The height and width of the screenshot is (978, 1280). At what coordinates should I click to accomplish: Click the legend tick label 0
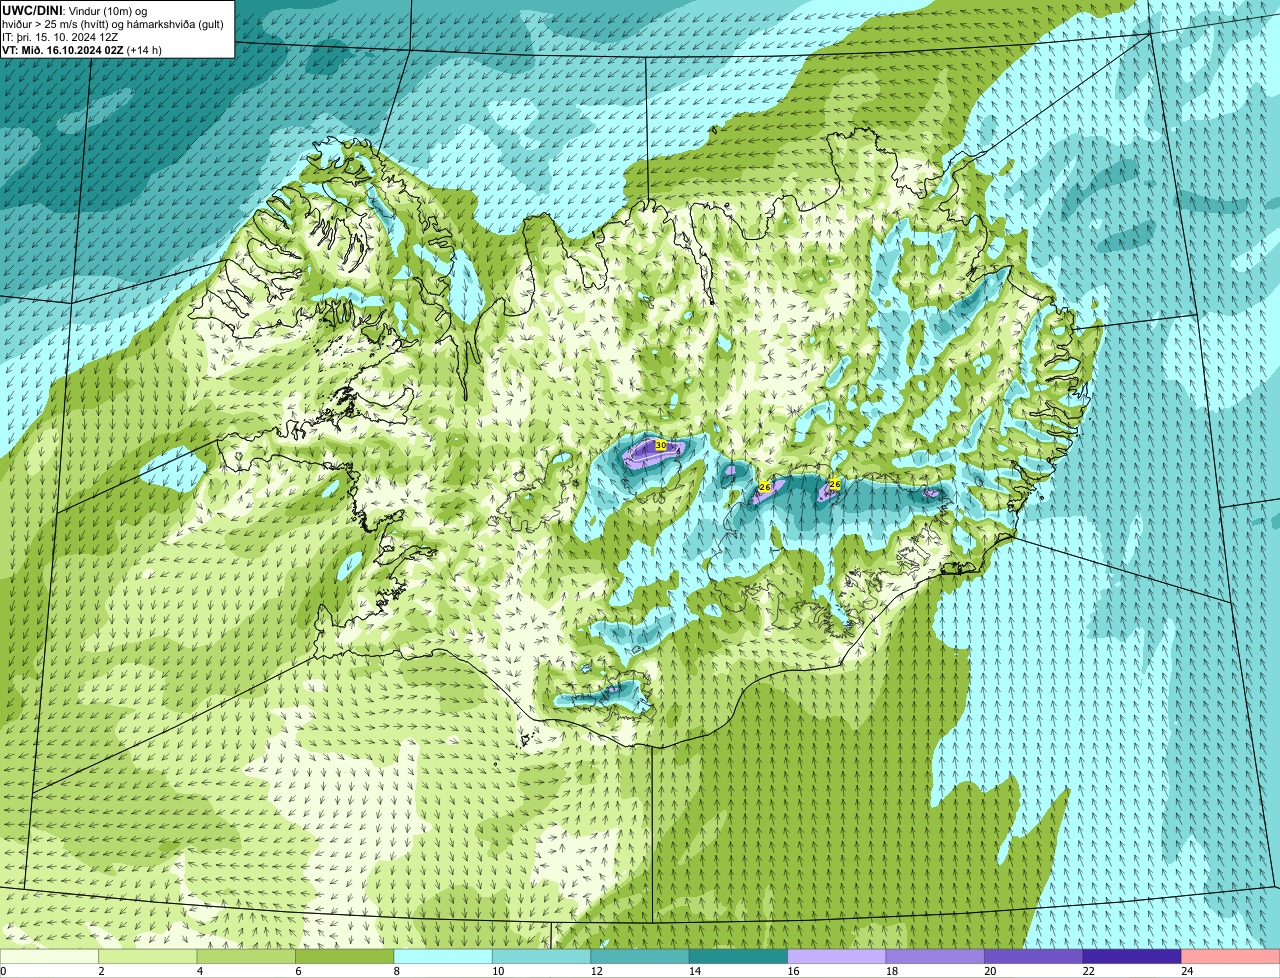[3, 970]
